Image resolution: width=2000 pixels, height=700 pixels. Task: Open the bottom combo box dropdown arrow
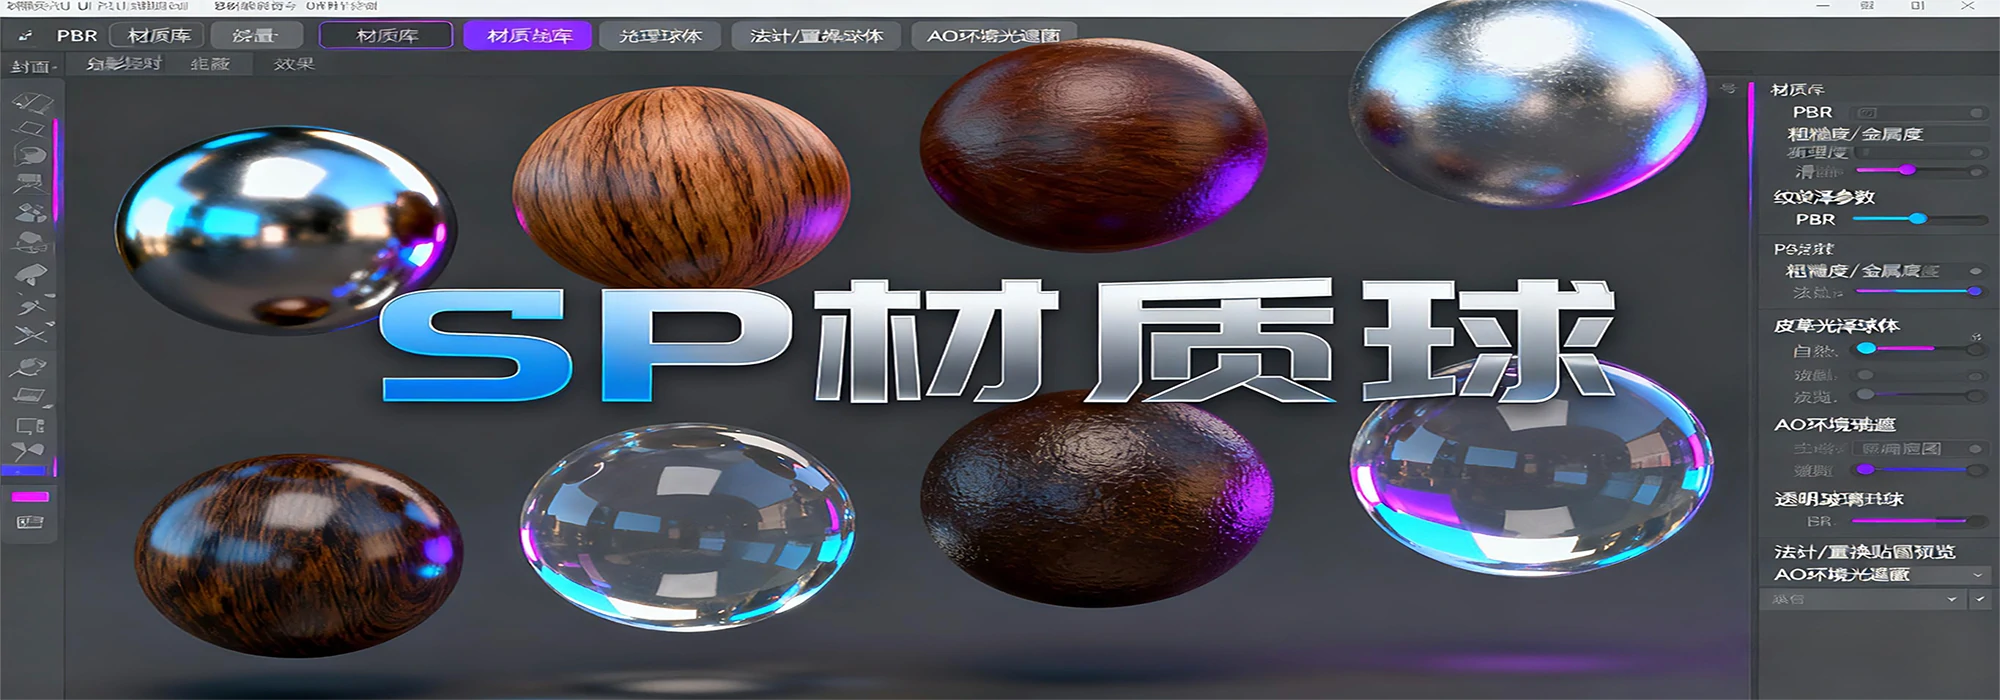(x=1951, y=599)
